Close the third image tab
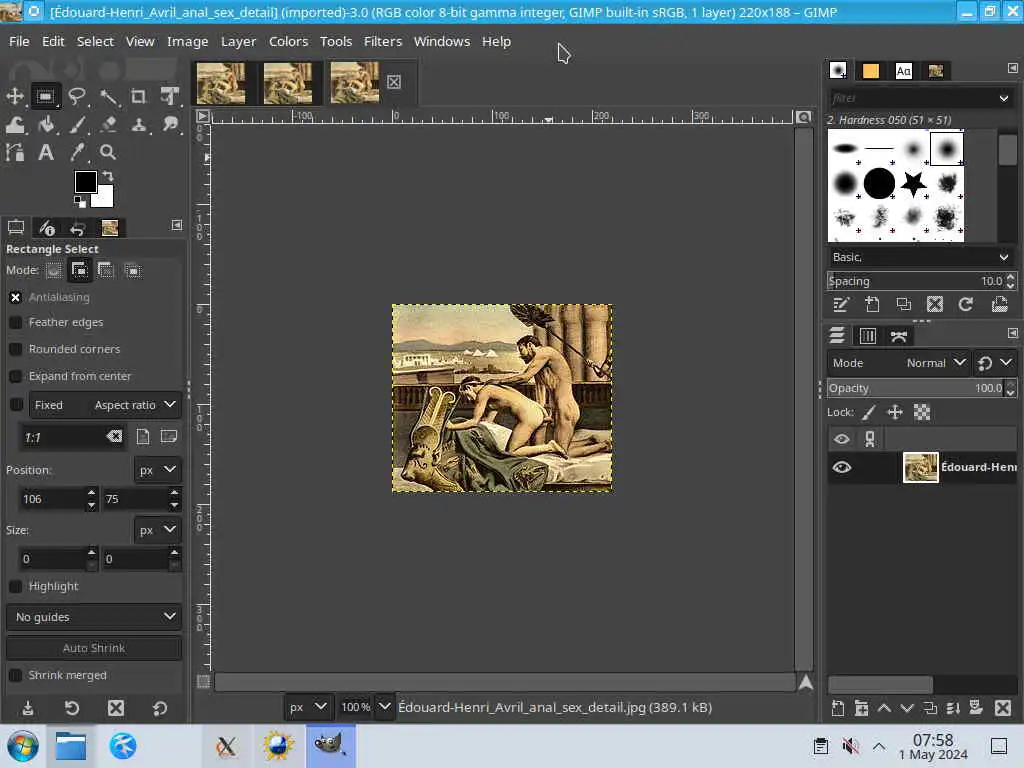 394,82
